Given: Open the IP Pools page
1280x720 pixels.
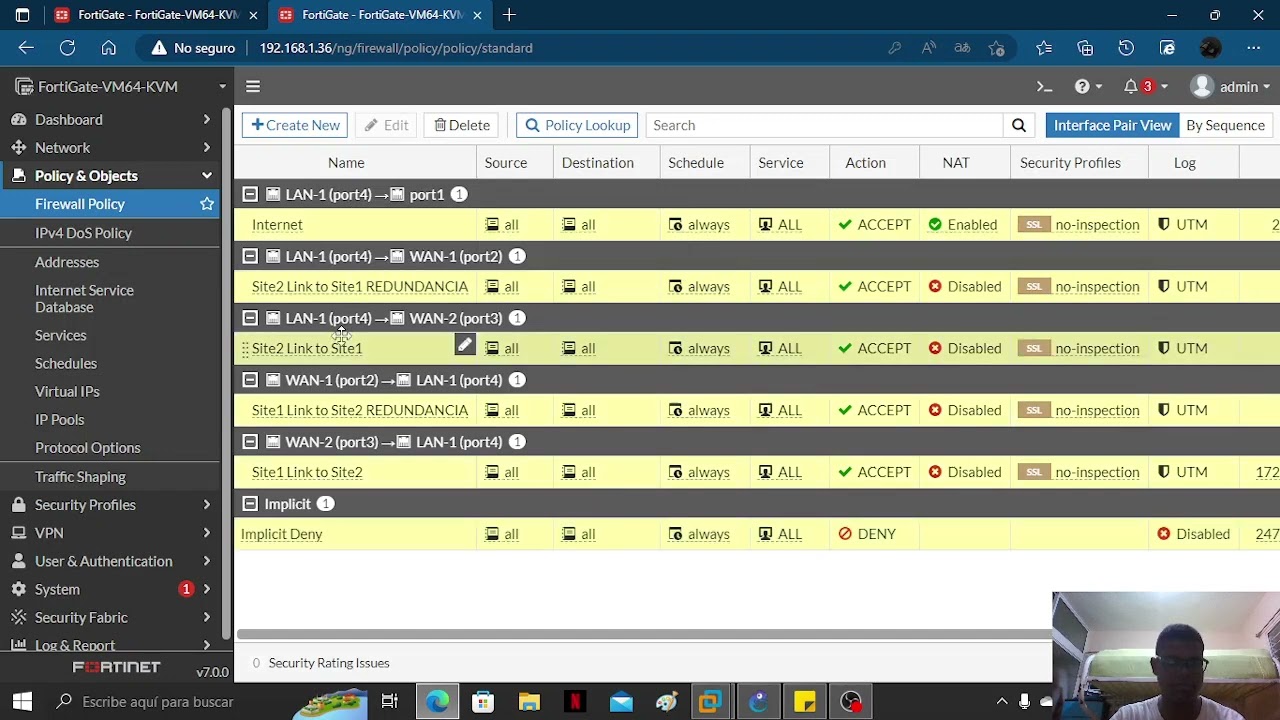Looking at the screenshot, I should pyautogui.click(x=60, y=420).
